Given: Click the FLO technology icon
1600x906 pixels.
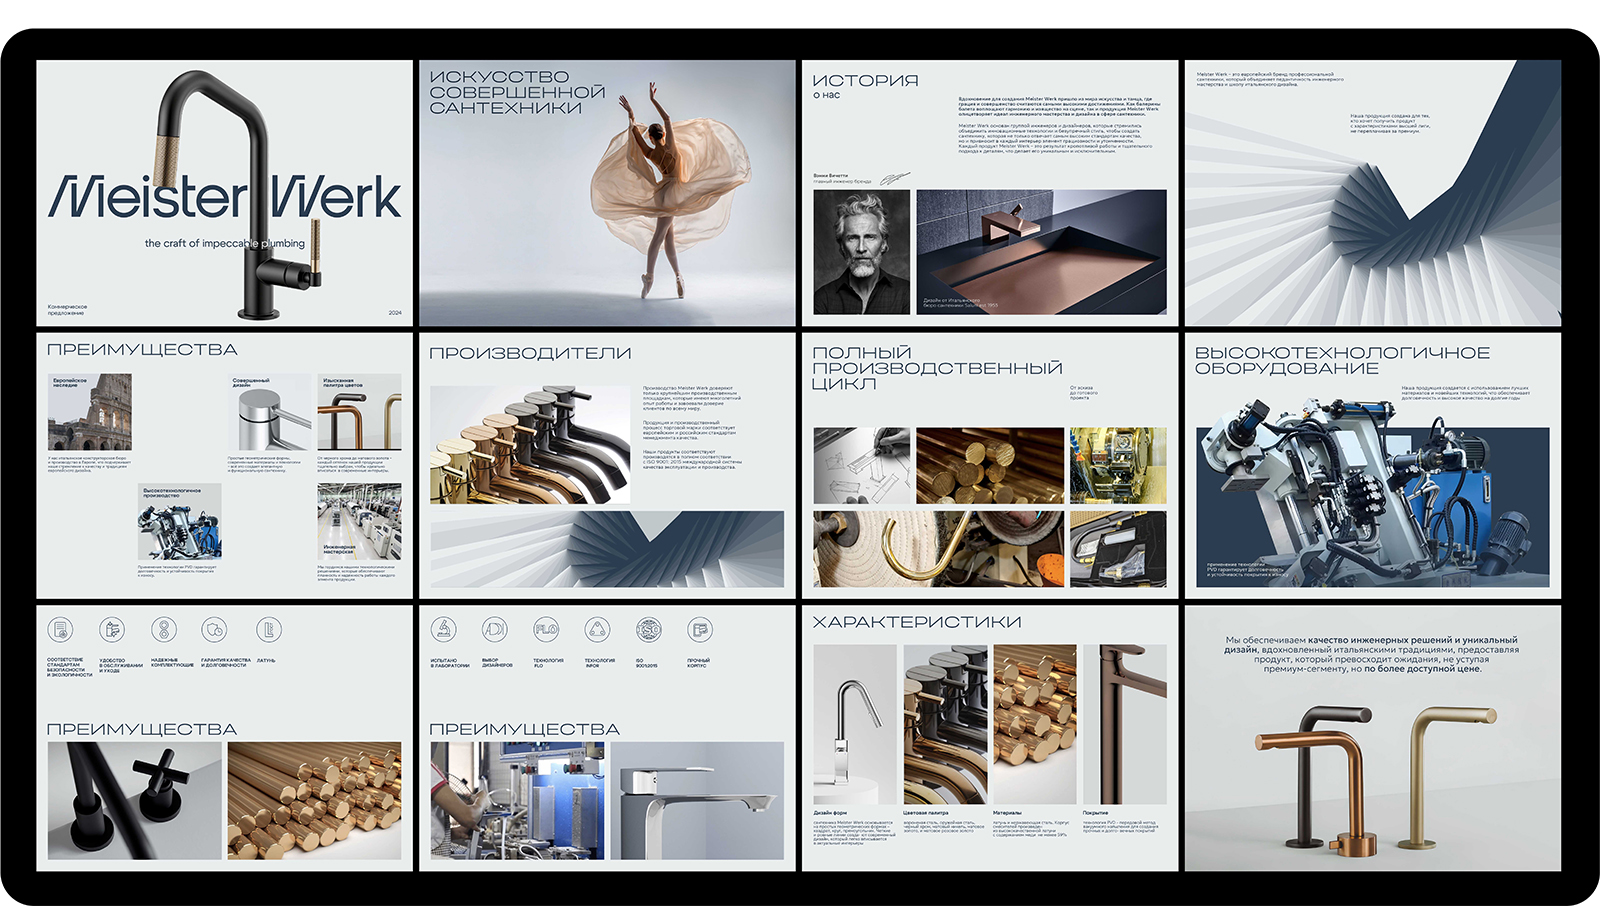Looking at the screenshot, I should click(x=546, y=630).
